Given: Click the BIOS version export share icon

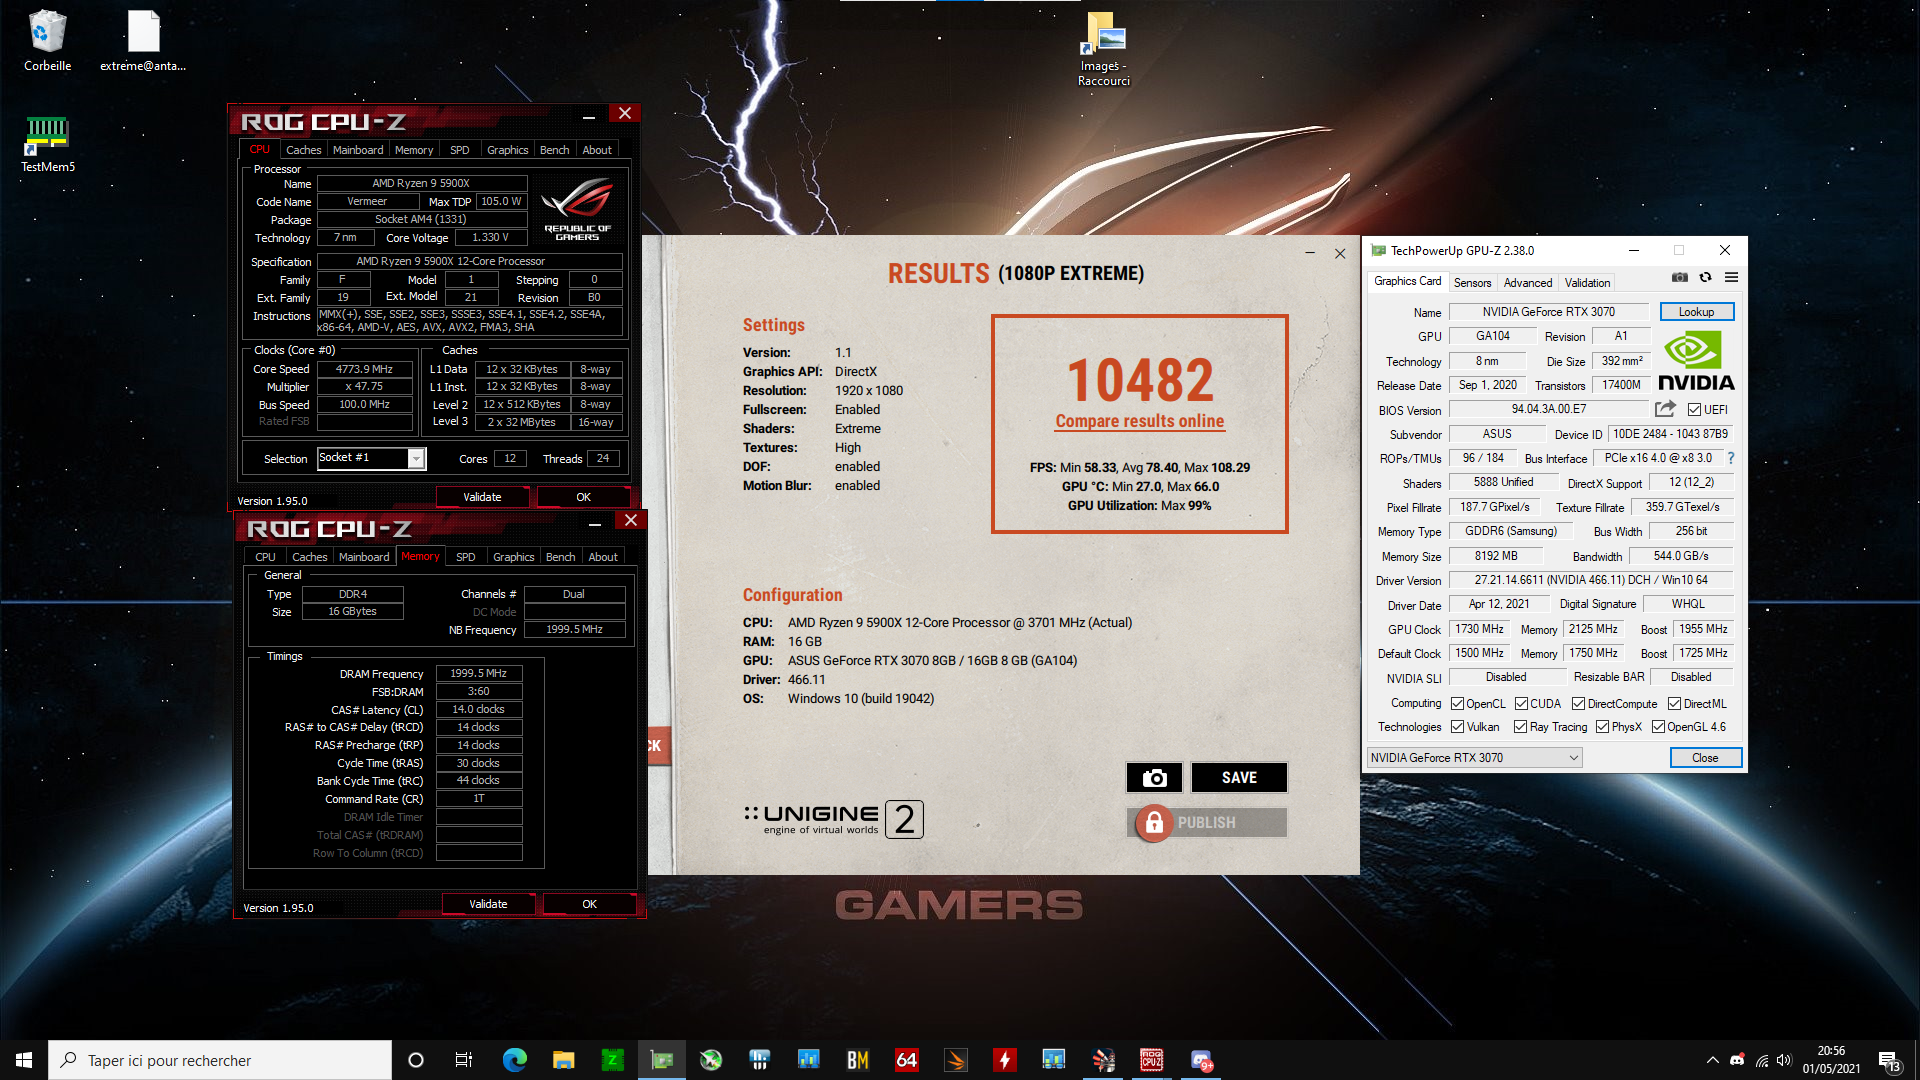Looking at the screenshot, I should tap(1664, 409).
